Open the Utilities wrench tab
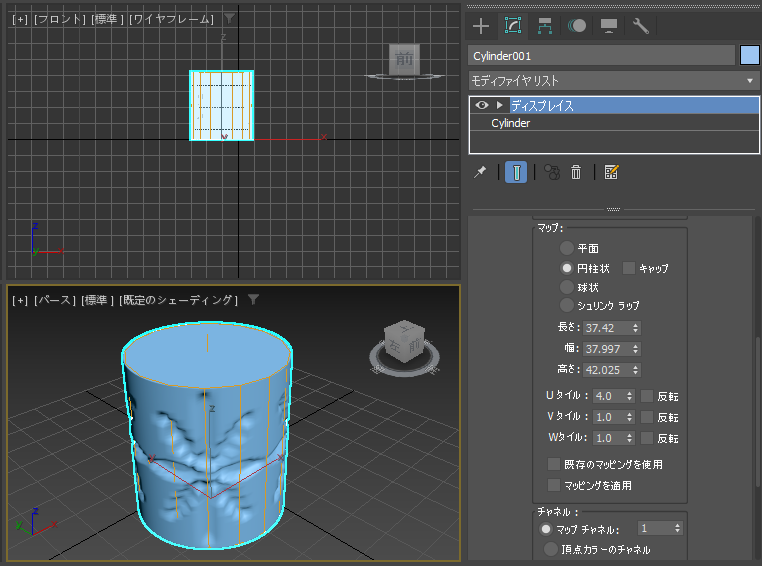The image size is (762, 566). (641, 26)
